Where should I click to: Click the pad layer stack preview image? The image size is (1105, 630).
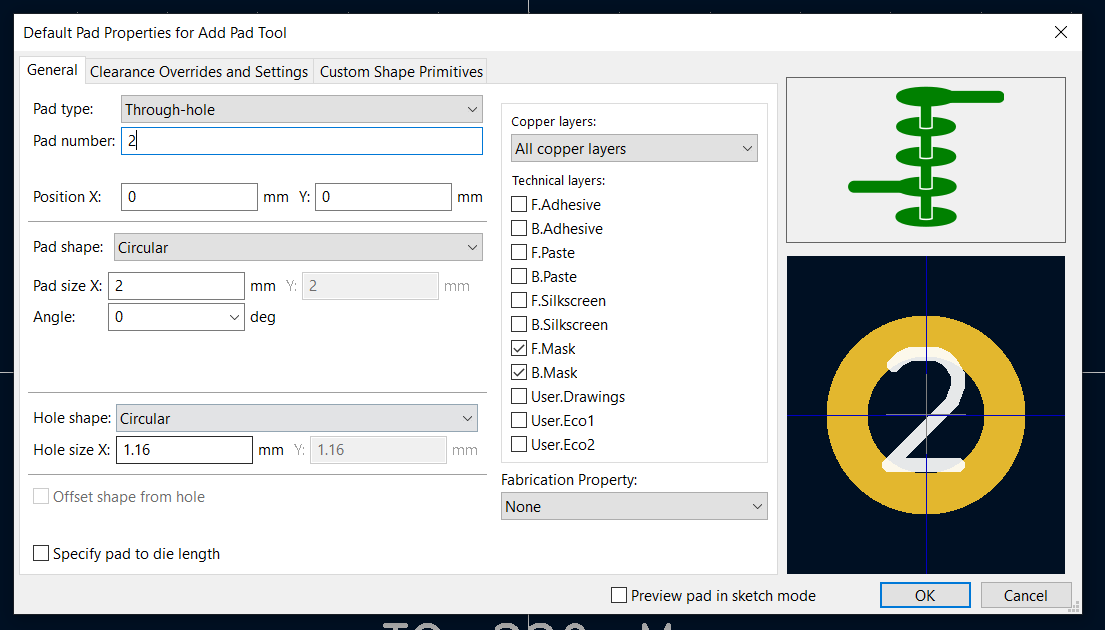point(926,160)
